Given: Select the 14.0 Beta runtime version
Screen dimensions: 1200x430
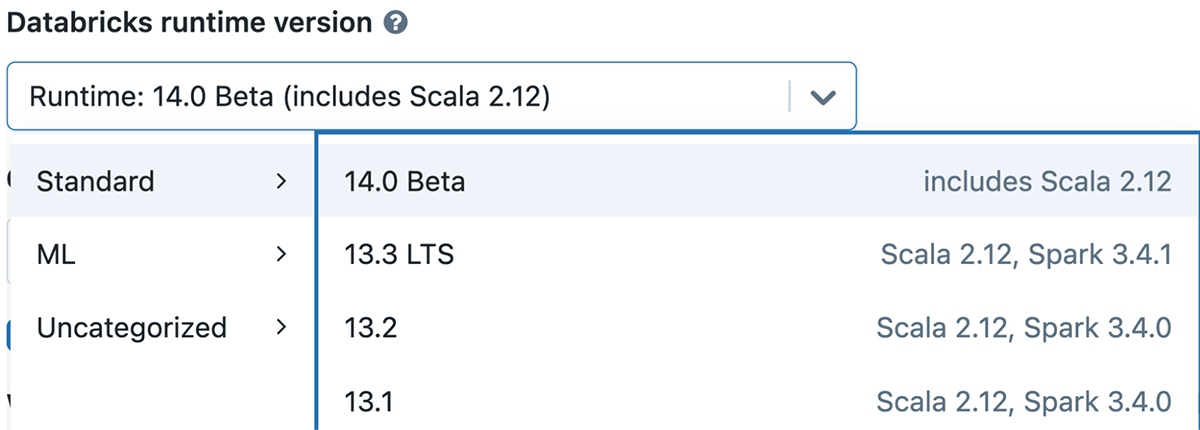Looking at the screenshot, I should click(x=405, y=181).
